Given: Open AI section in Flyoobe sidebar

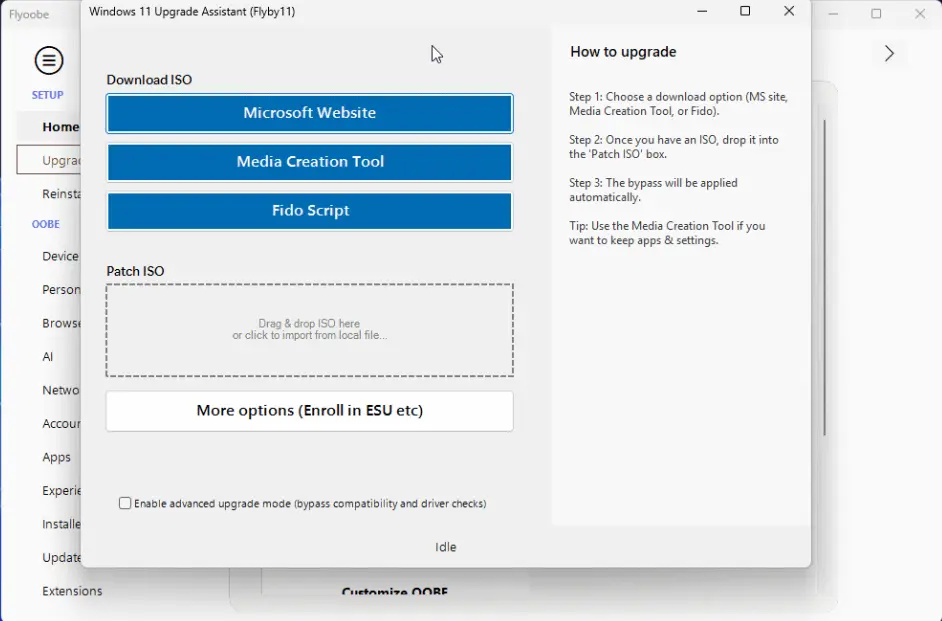Looking at the screenshot, I should pos(47,357).
